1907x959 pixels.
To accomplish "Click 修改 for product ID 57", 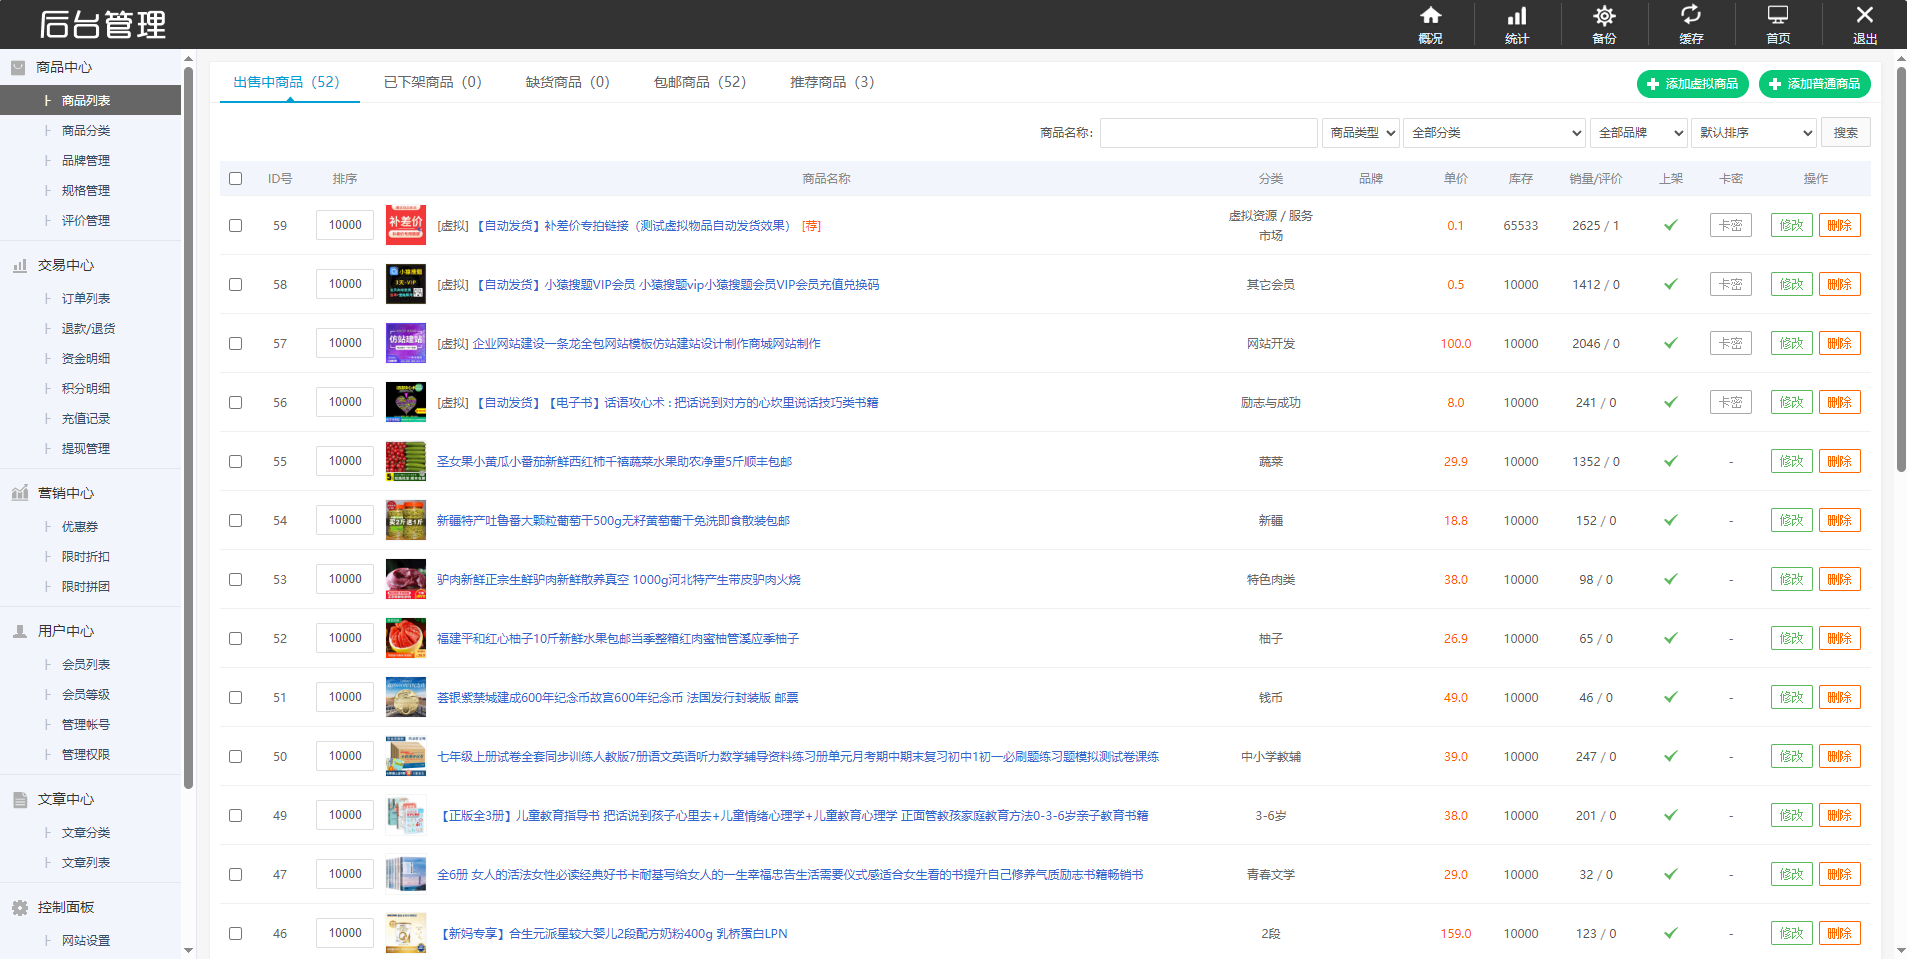I will coord(1791,343).
